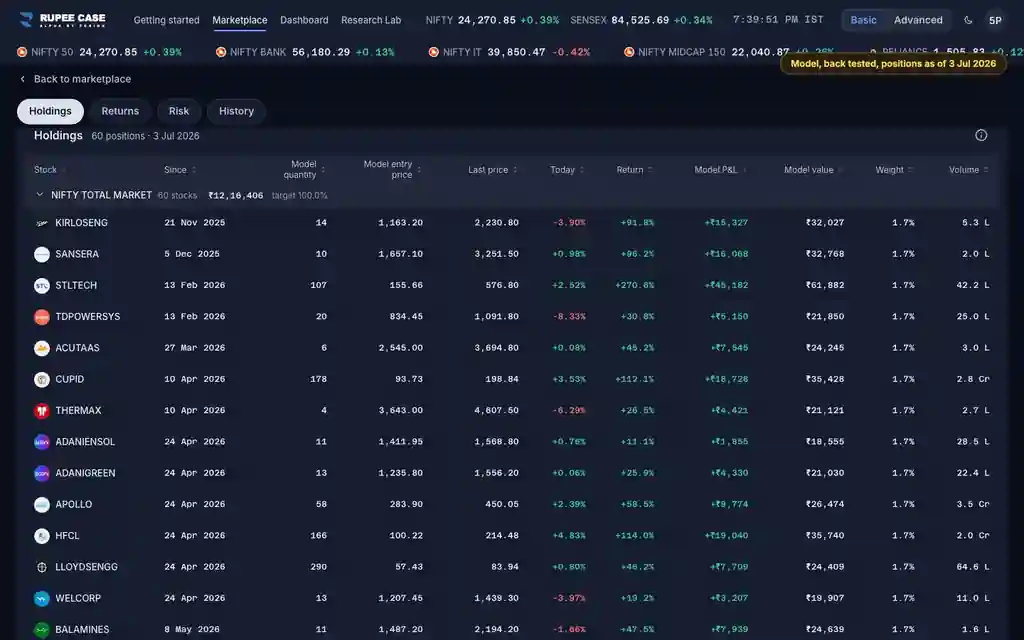Open KIRLOSENG stock name
This screenshot has height=640, width=1024.
82,223
